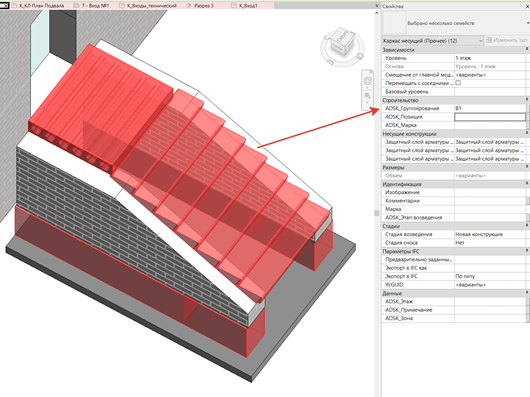Click the zoom region tool in navigation bar
530x397 pixels.
(367, 96)
